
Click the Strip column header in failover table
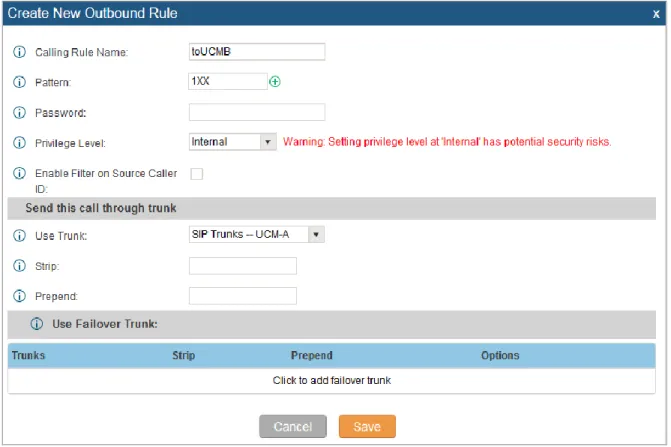pos(184,355)
